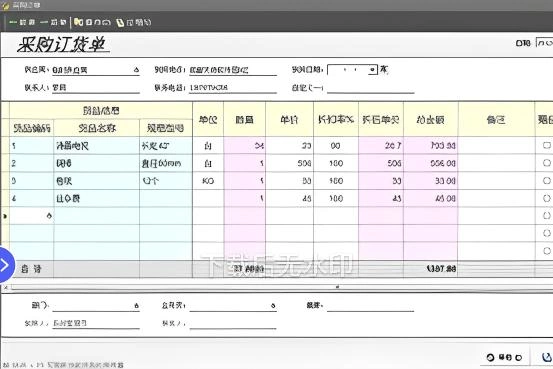Screen dimensions: 553x369
Task: Tick the checkbox in the first item row
Action: click(547, 145)
